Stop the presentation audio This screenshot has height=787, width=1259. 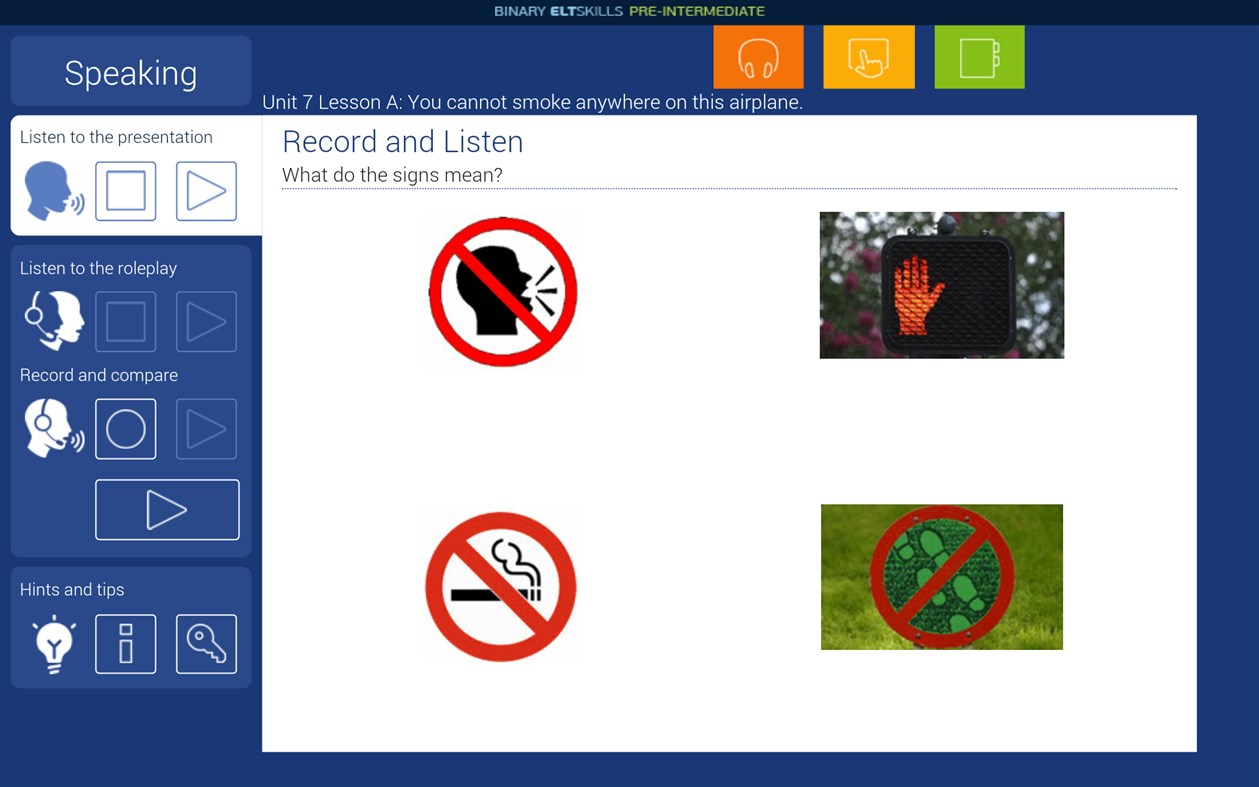(126, 191)
